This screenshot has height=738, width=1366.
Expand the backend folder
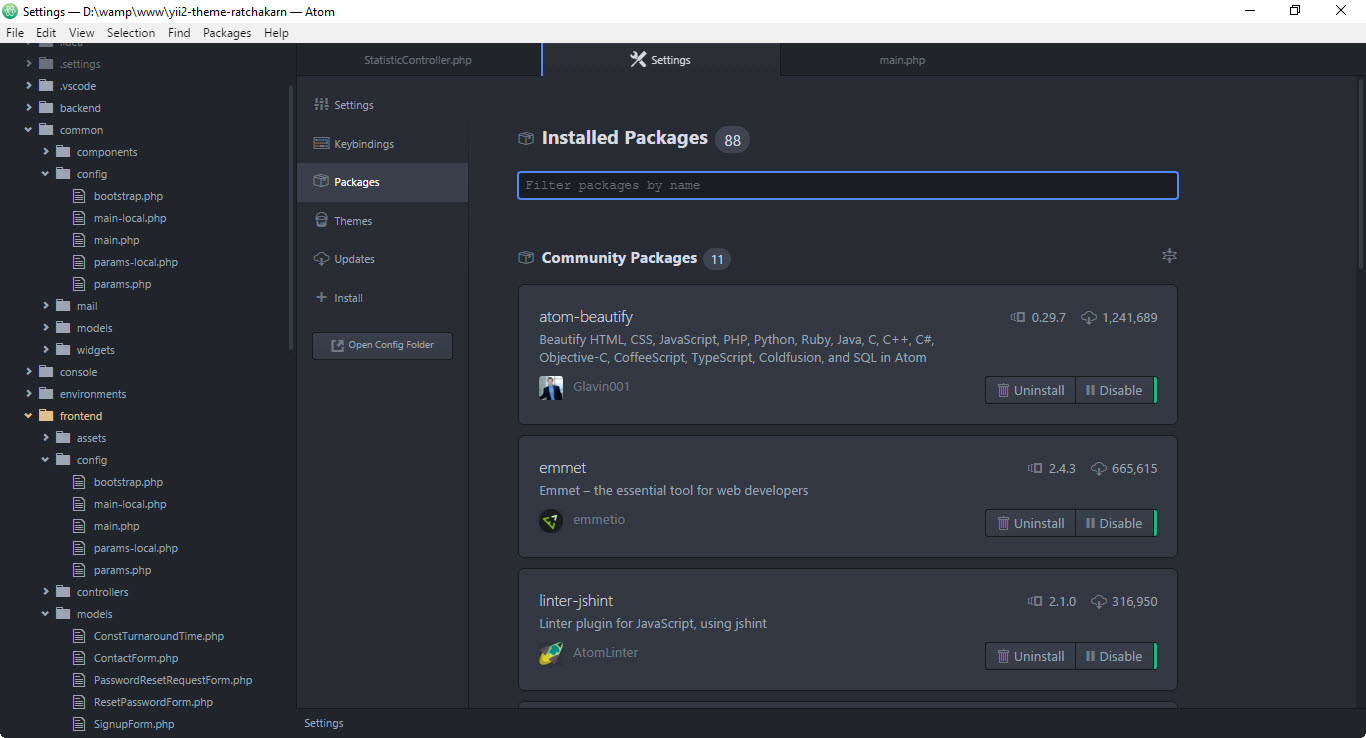(29, 108)
